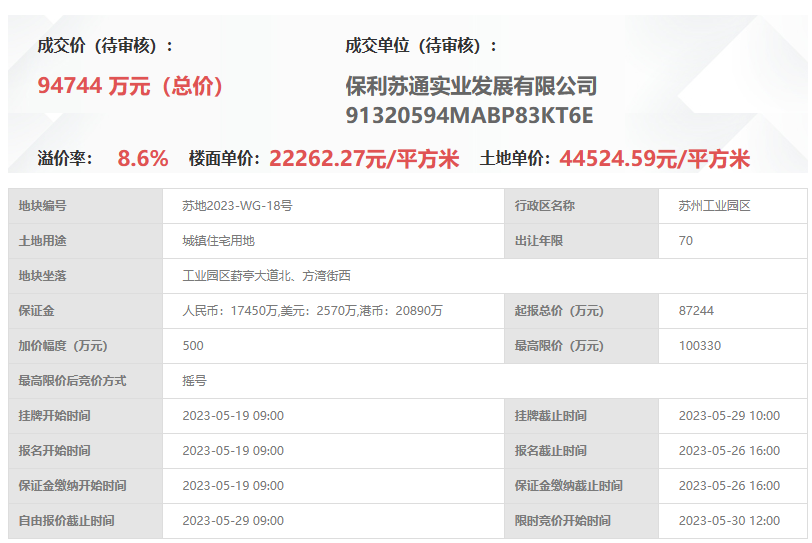Click the 出让年限 label cell
The image size is (812, 543).
point(582,241)
